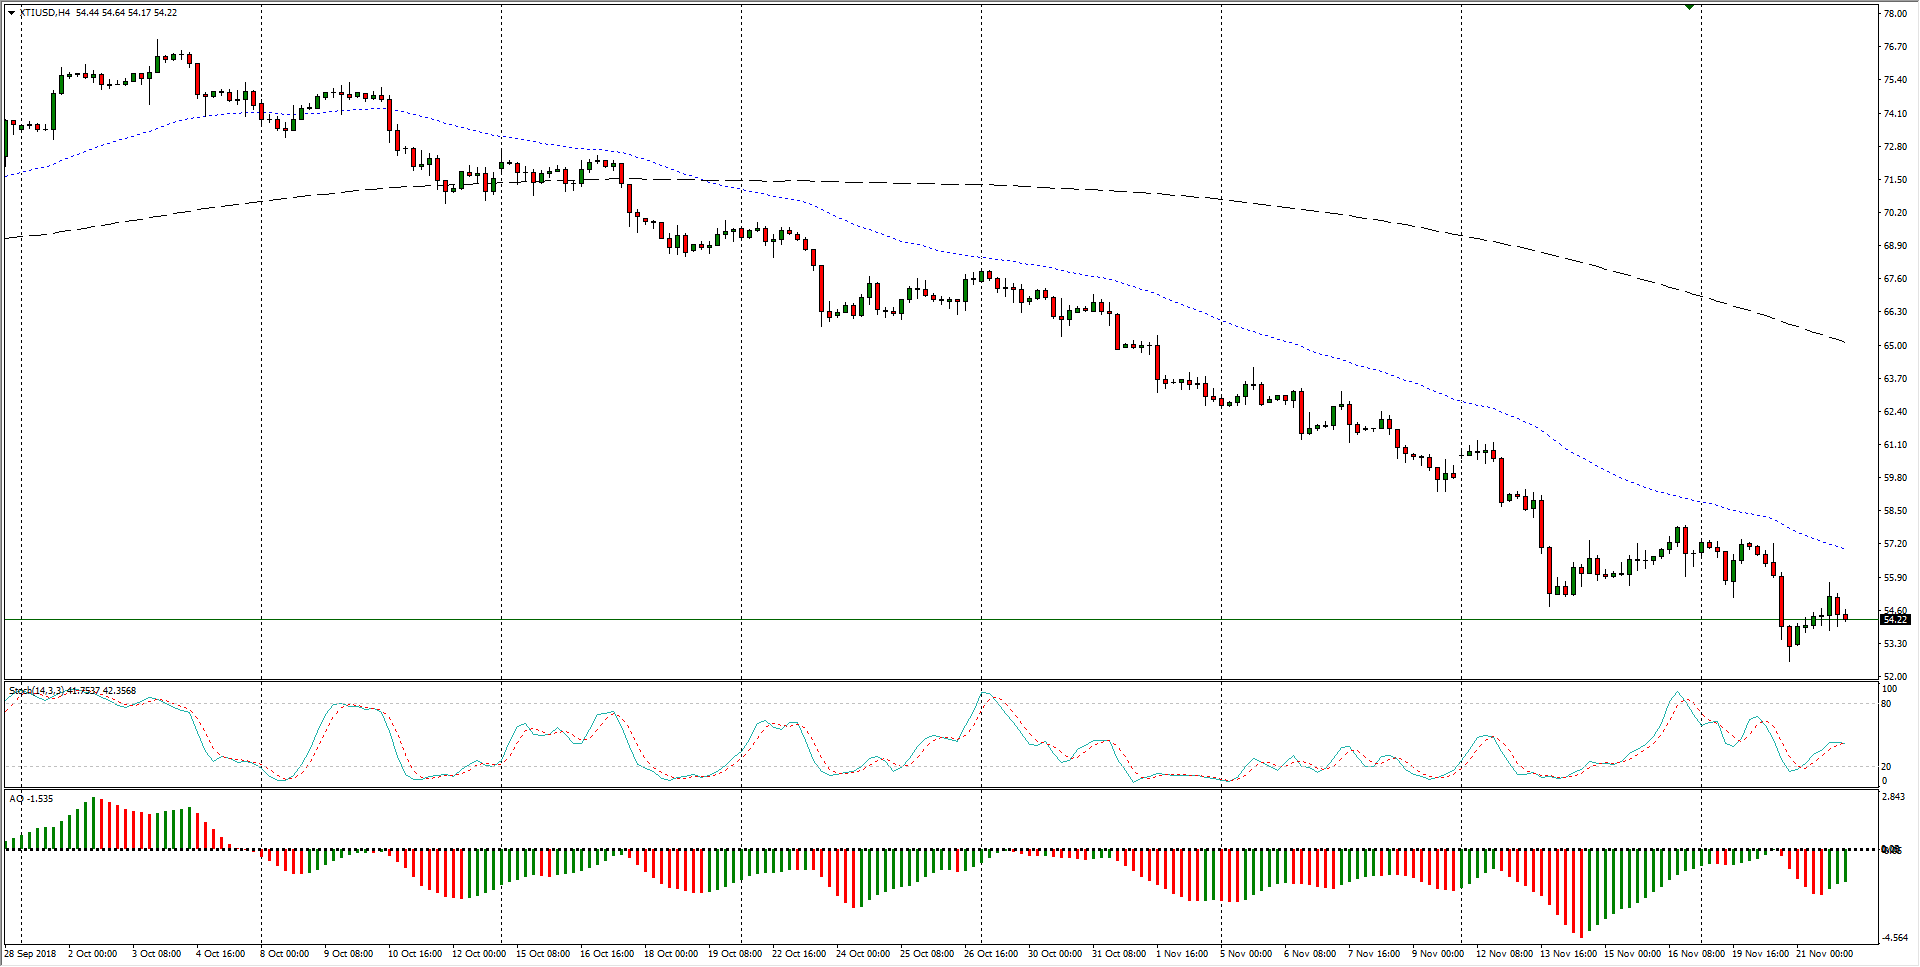Click the 26 Oct 16:00 time label
The width and height of the screenshot is (1920, 967).
tap(990, 954)
